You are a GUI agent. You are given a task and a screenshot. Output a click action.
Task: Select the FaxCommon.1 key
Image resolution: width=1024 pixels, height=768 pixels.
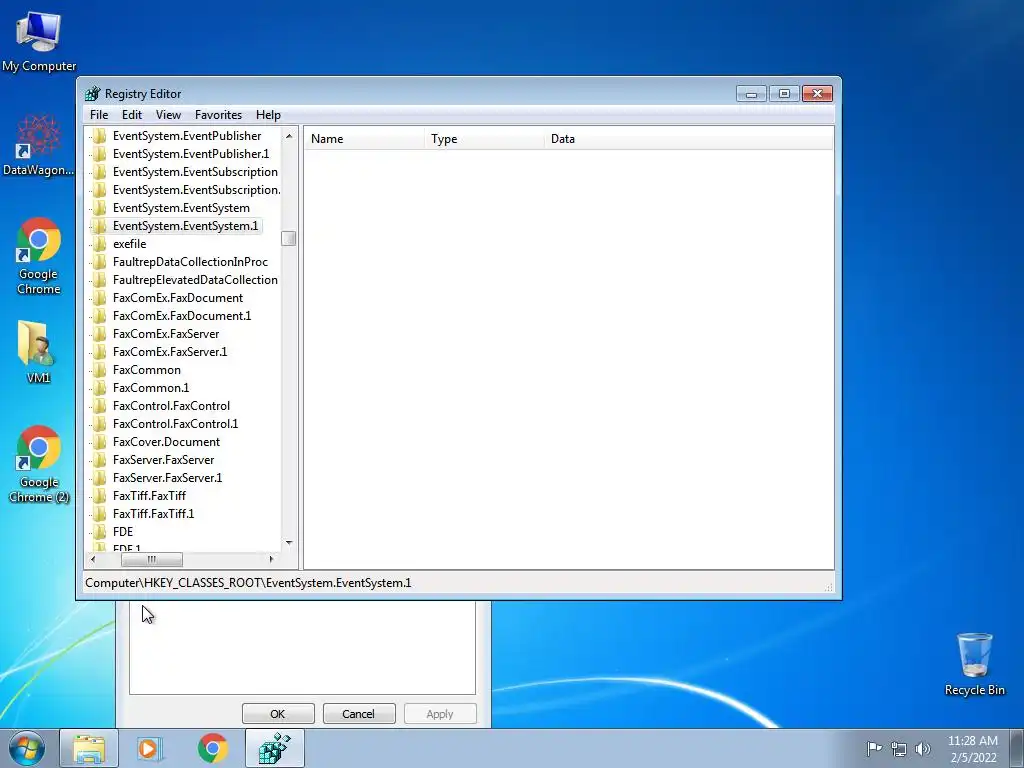point(151,388)
